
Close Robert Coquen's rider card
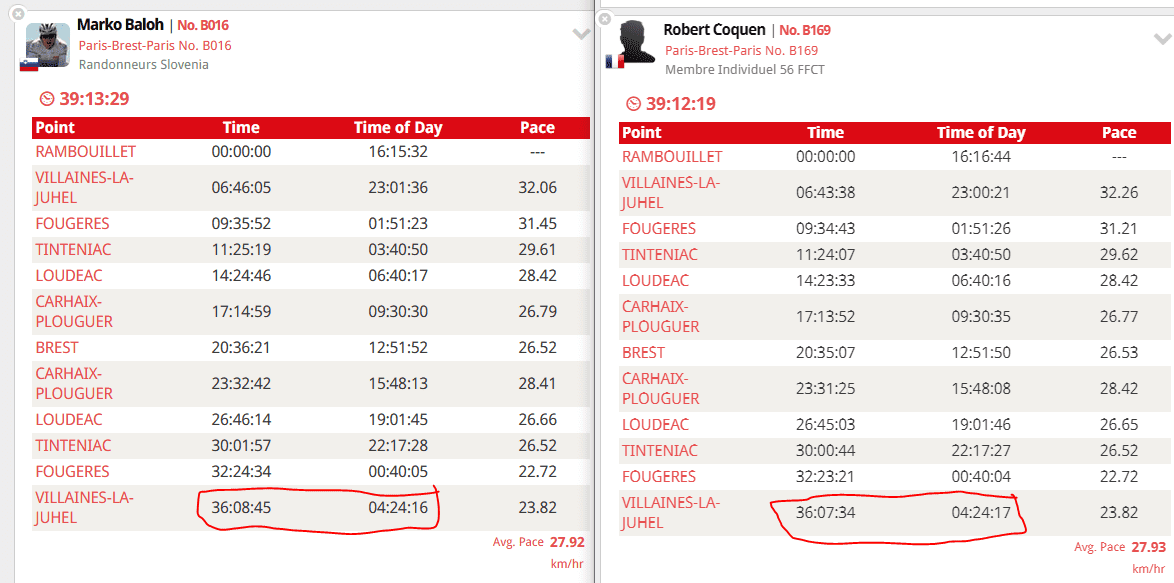pyautogui.click(x=604, y=20)
